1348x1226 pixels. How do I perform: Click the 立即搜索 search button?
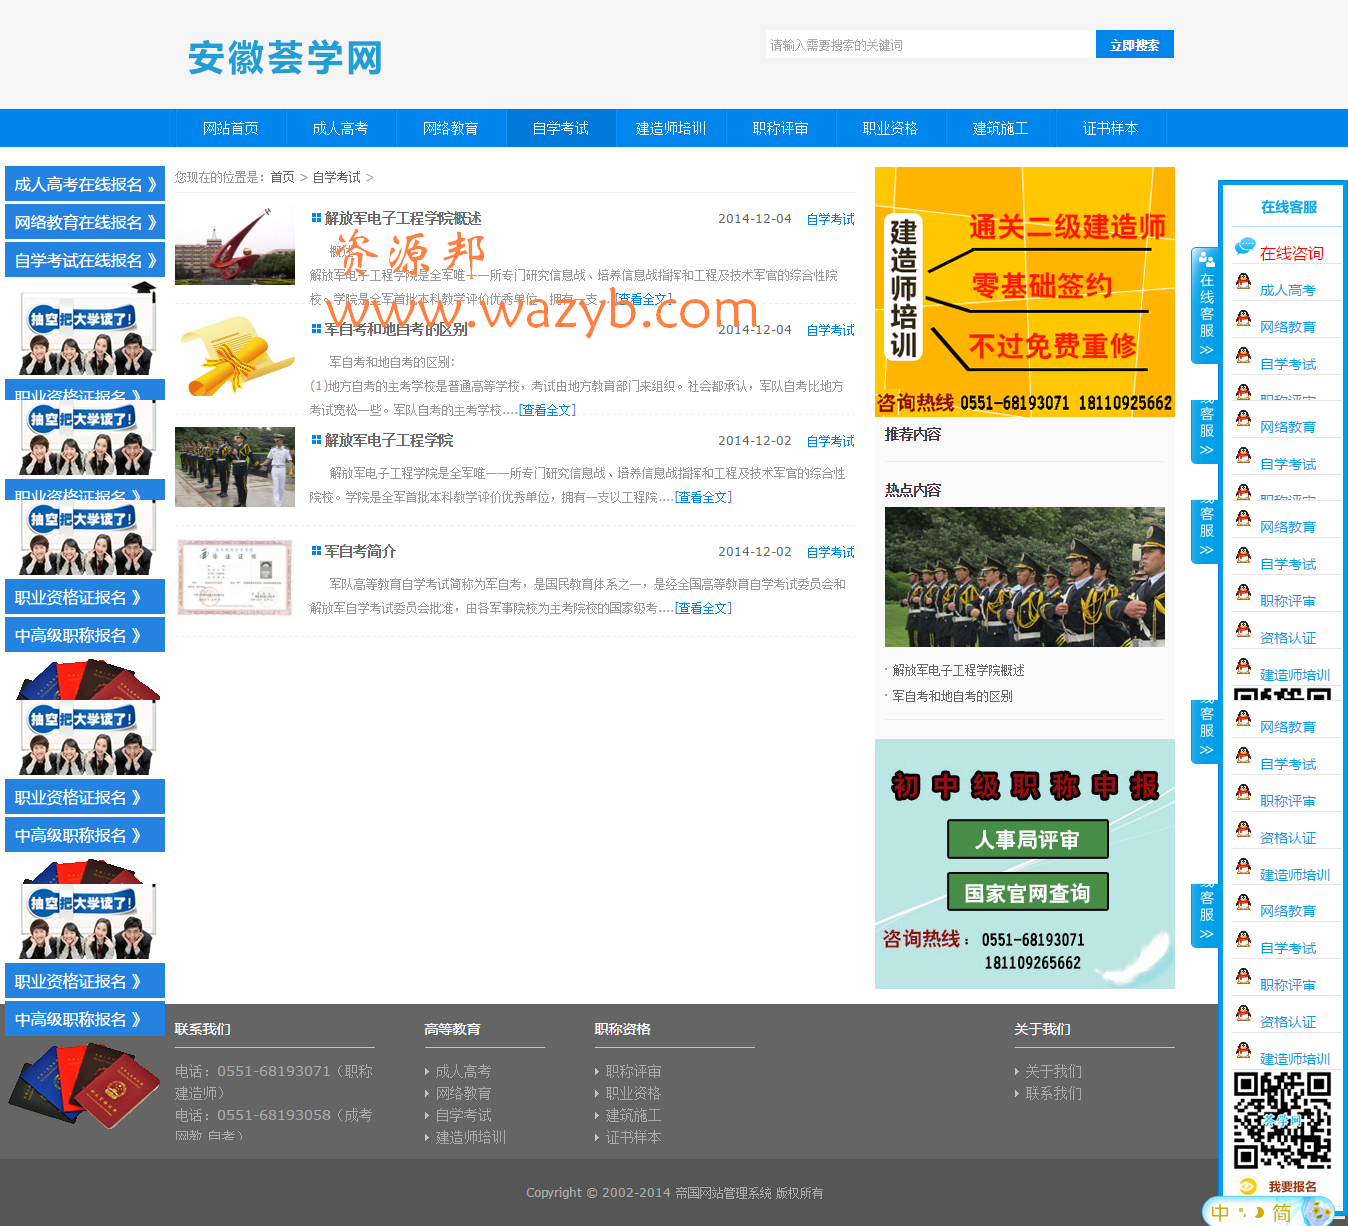(1134, 44)
